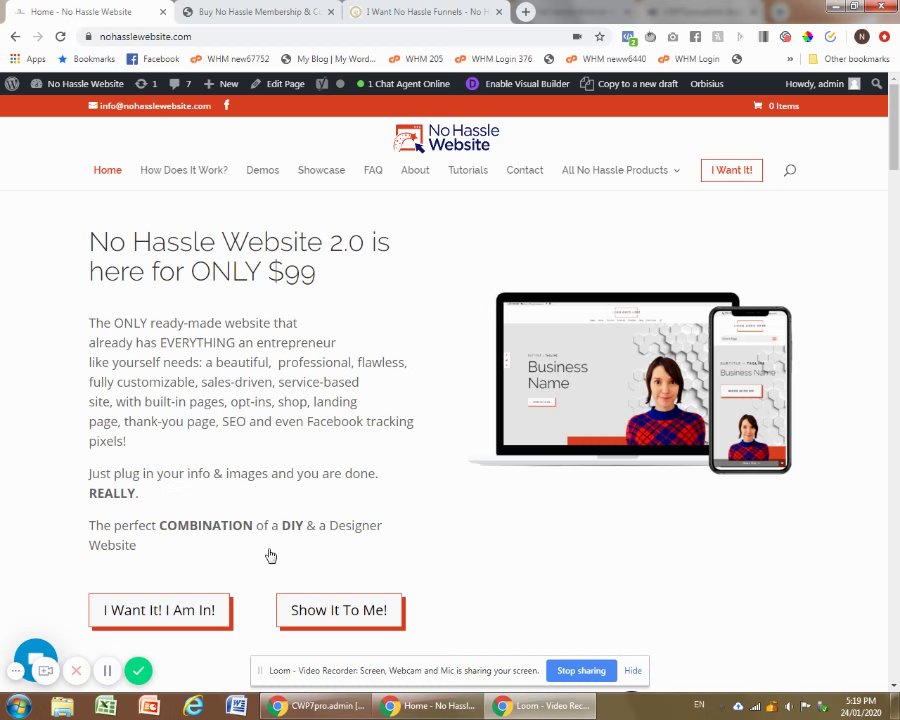900x720 pixels.
Task: Switch to I Want No Hassle Funnels tab
Action: tap(425, 11)
